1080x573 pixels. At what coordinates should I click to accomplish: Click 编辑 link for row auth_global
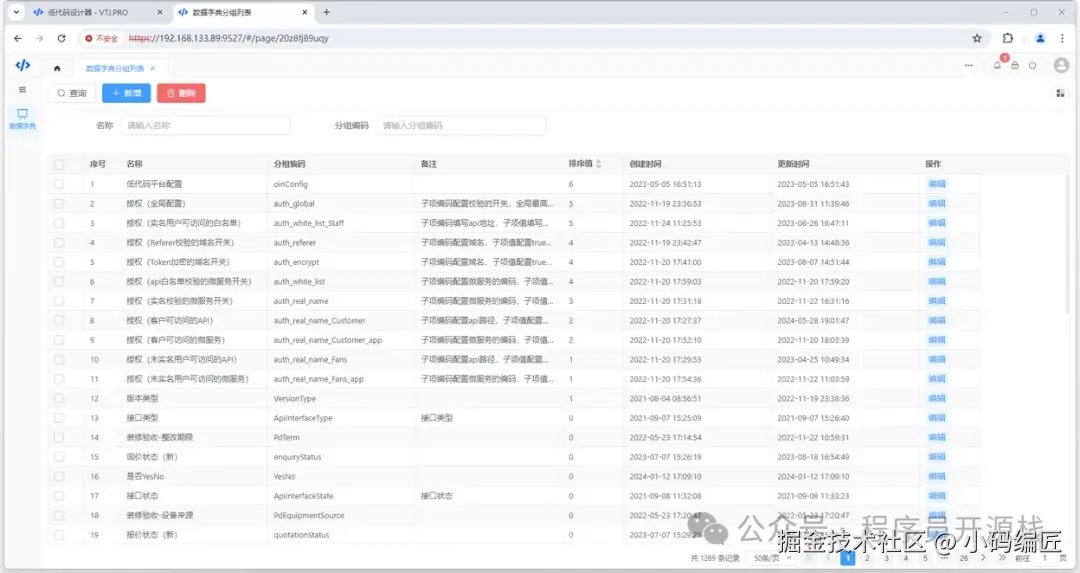click(937, 203)
